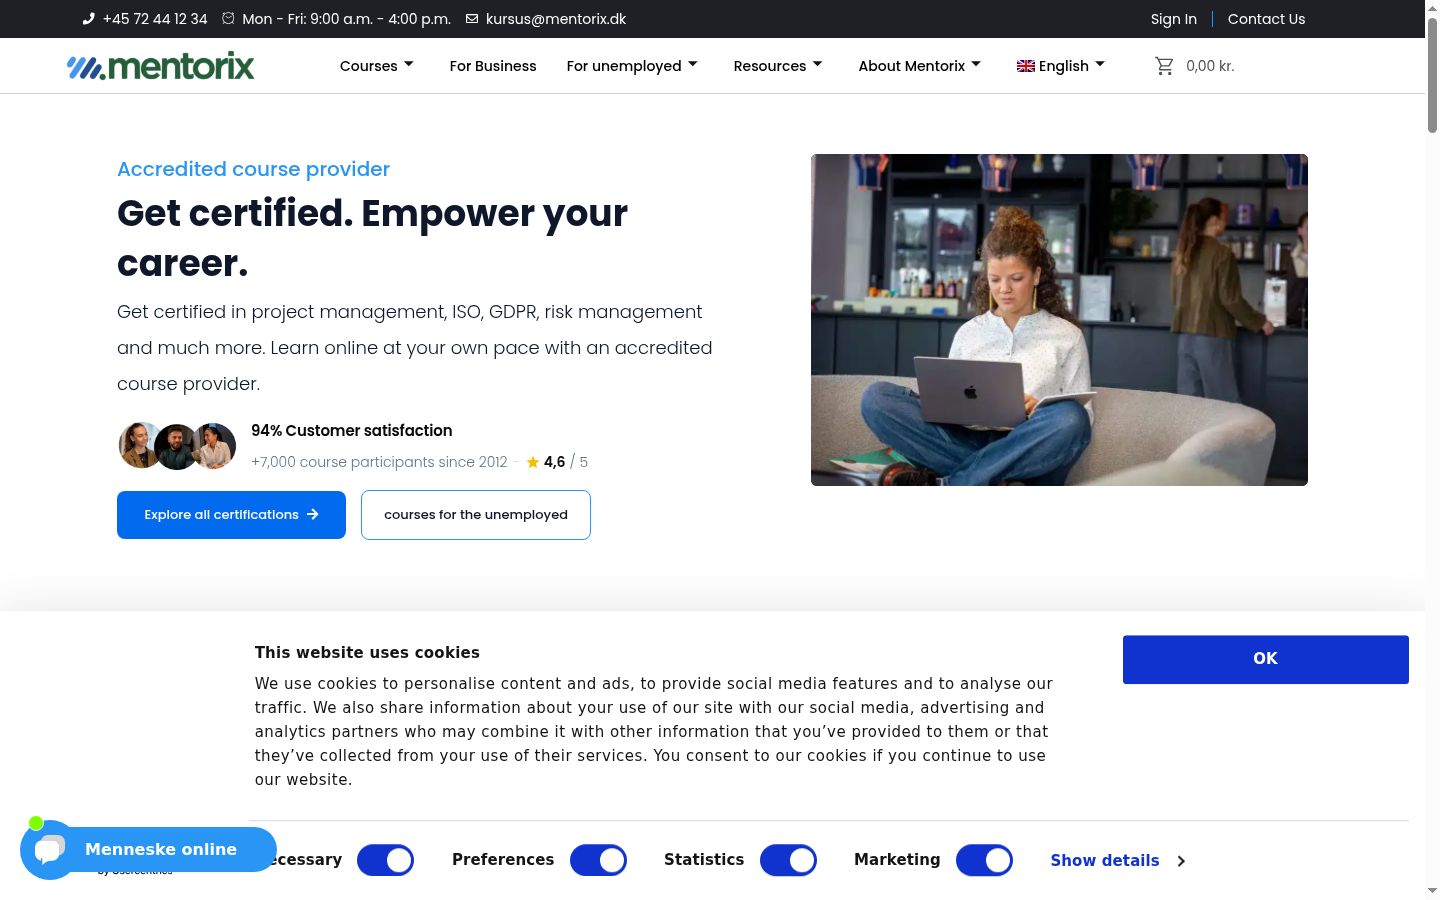
Task: Click the 94% Customer satisfaction text
Action: [x=352, y=431]
